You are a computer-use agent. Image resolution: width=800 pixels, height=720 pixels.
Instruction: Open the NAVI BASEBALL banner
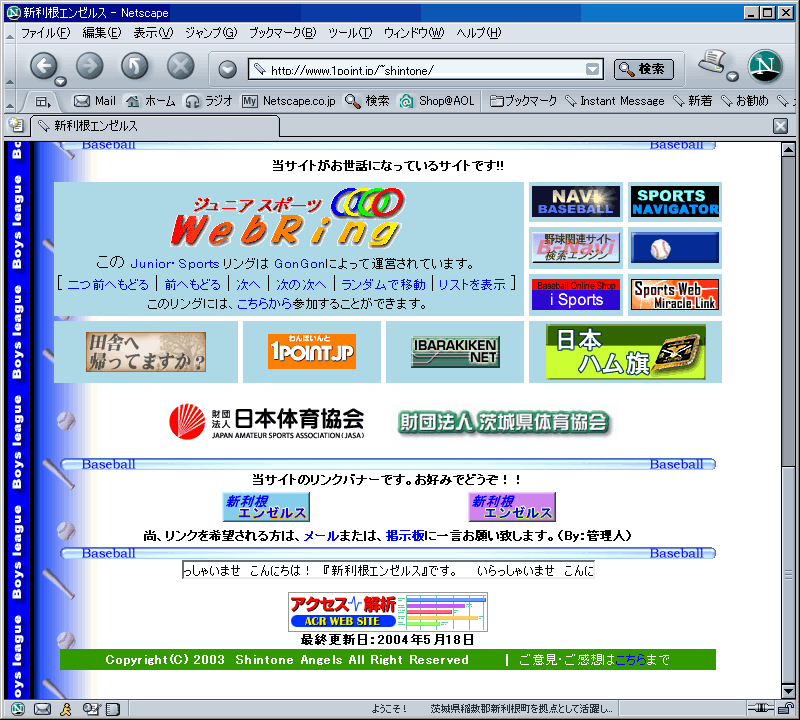pyautogui.click(x=576, y=202)
